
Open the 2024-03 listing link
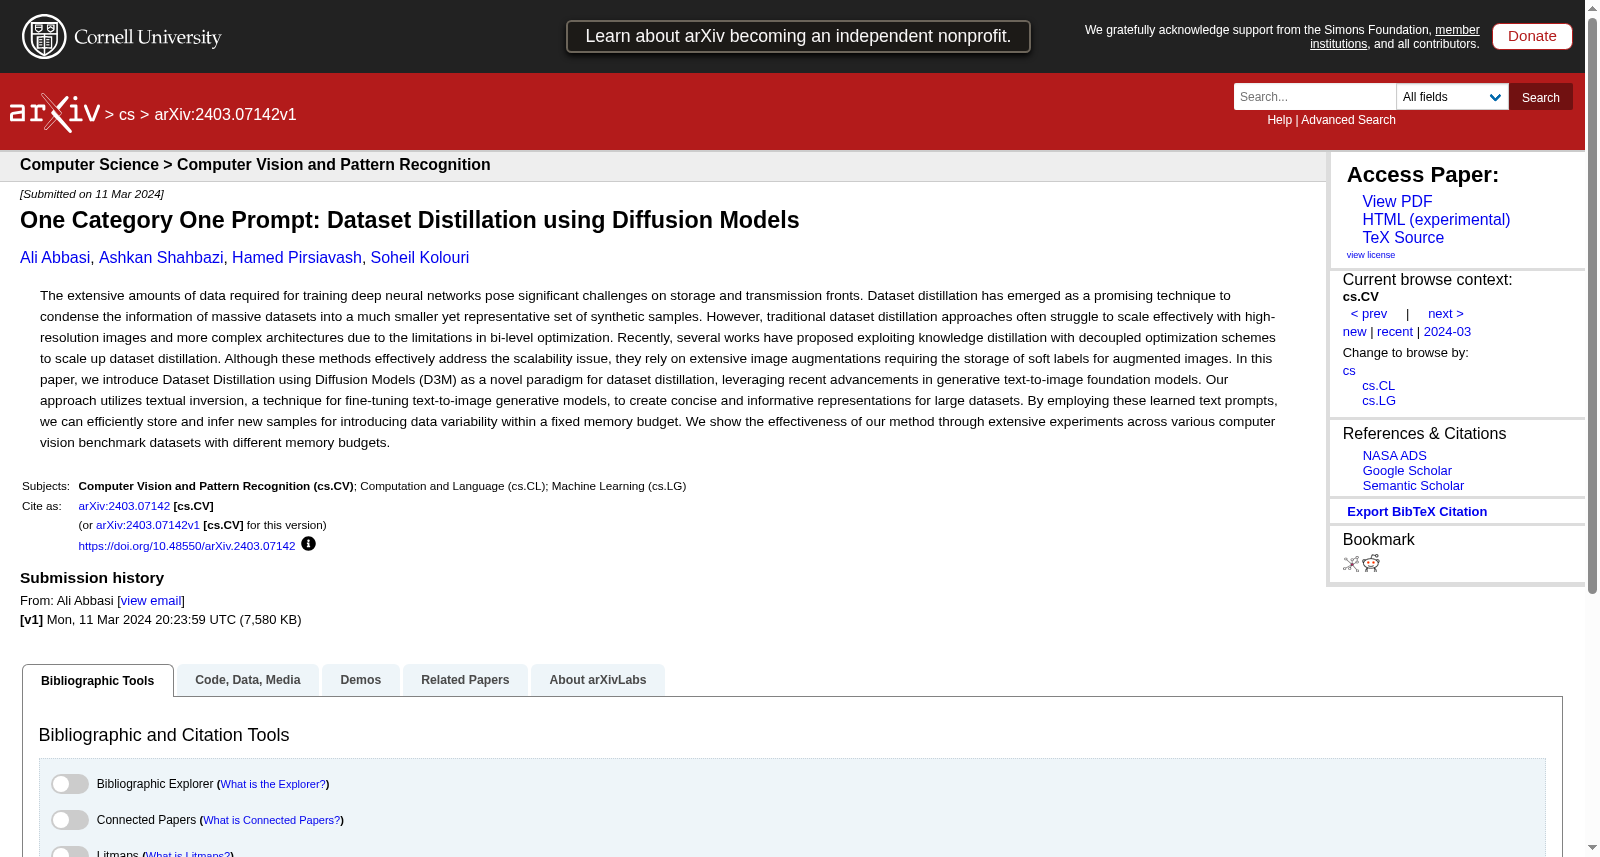pos(1447,332)
